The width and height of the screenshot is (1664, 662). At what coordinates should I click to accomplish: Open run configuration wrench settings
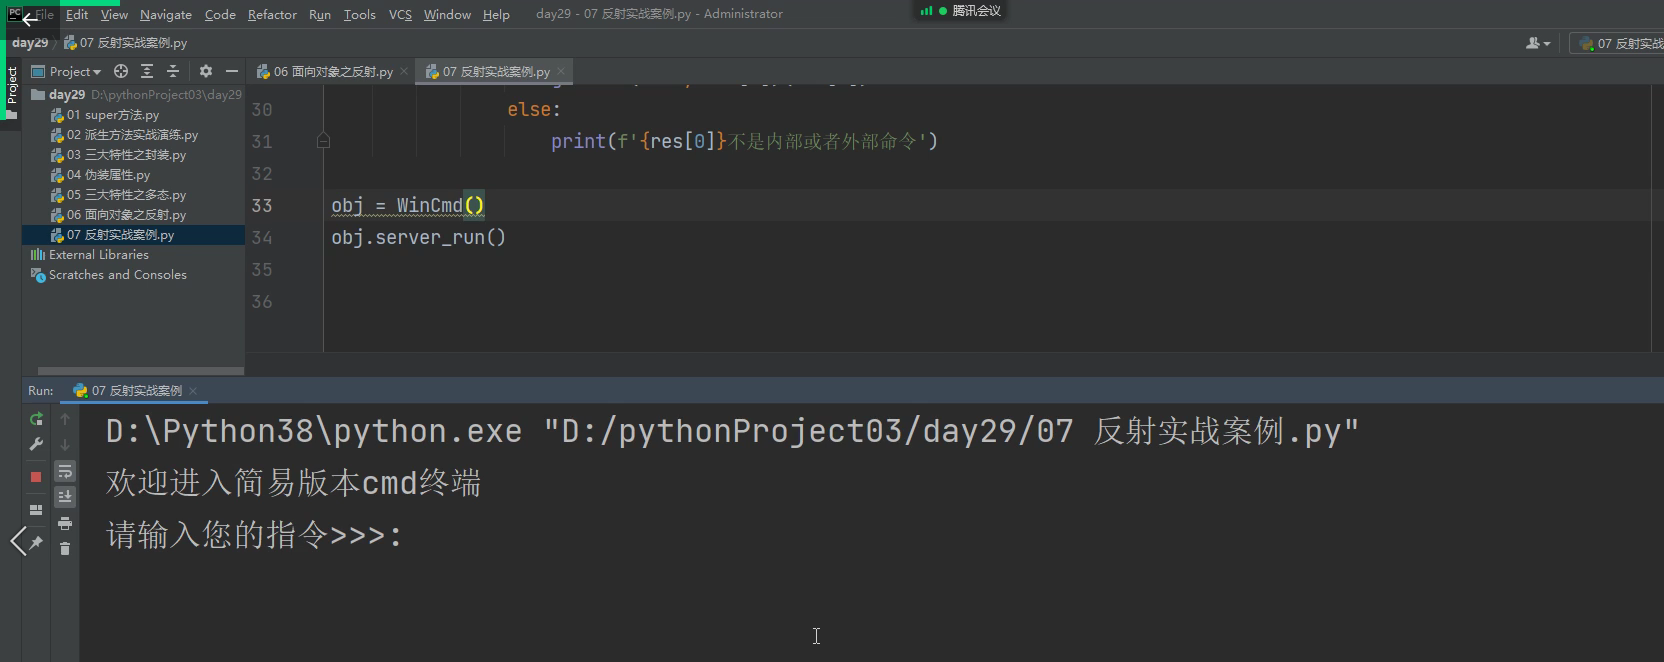36,444
